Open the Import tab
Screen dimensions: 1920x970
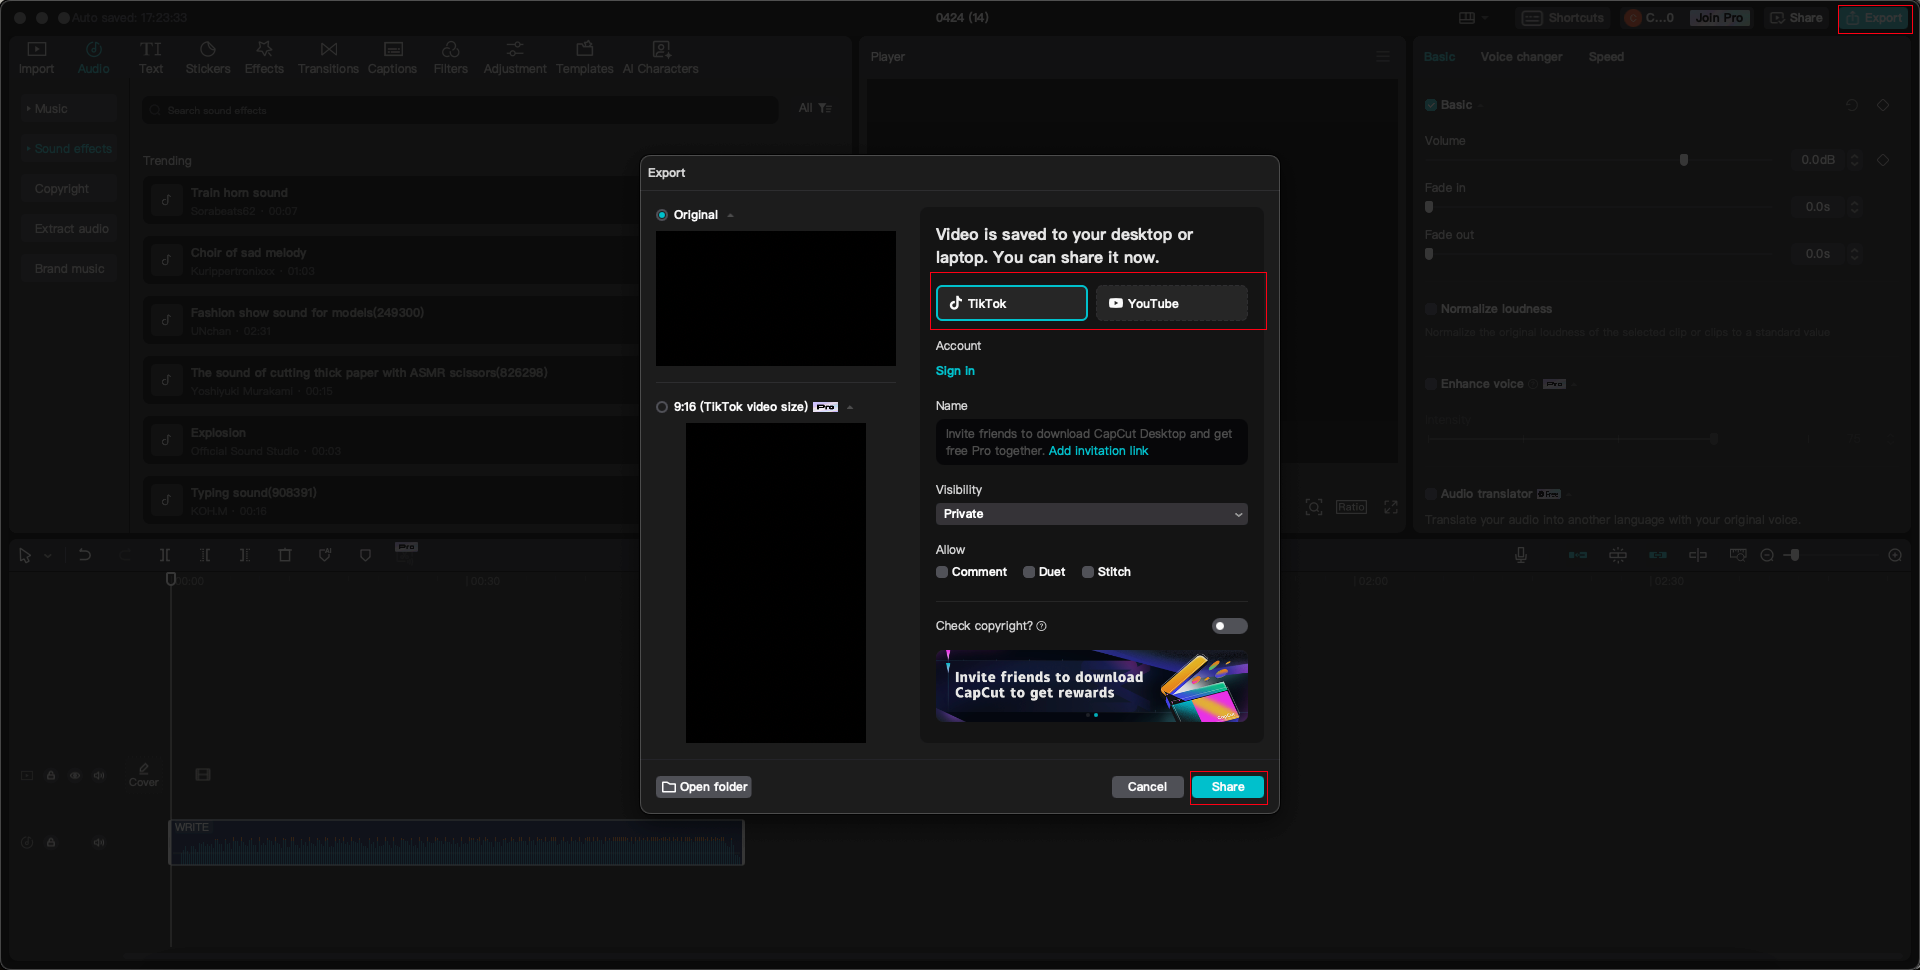[x=37, y=58]
